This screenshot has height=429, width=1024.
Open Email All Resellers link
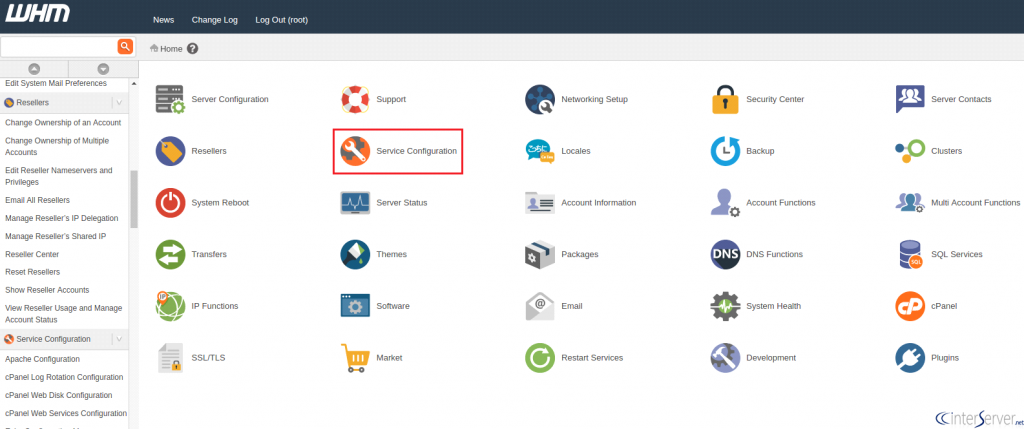coord(37,200)
